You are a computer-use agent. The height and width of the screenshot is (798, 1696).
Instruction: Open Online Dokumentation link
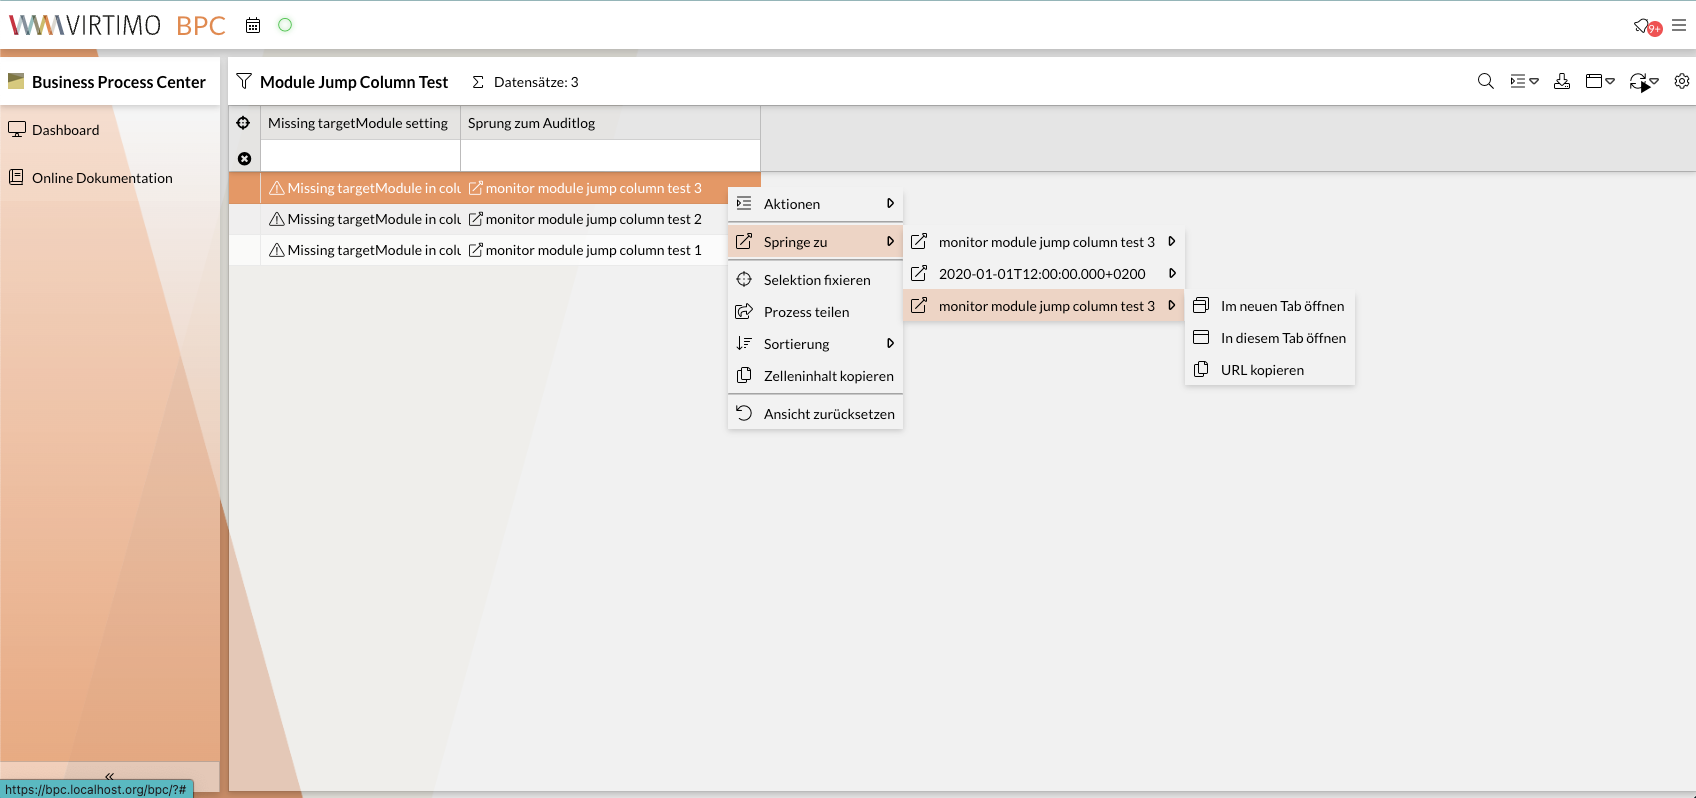(x=102, y=178)
